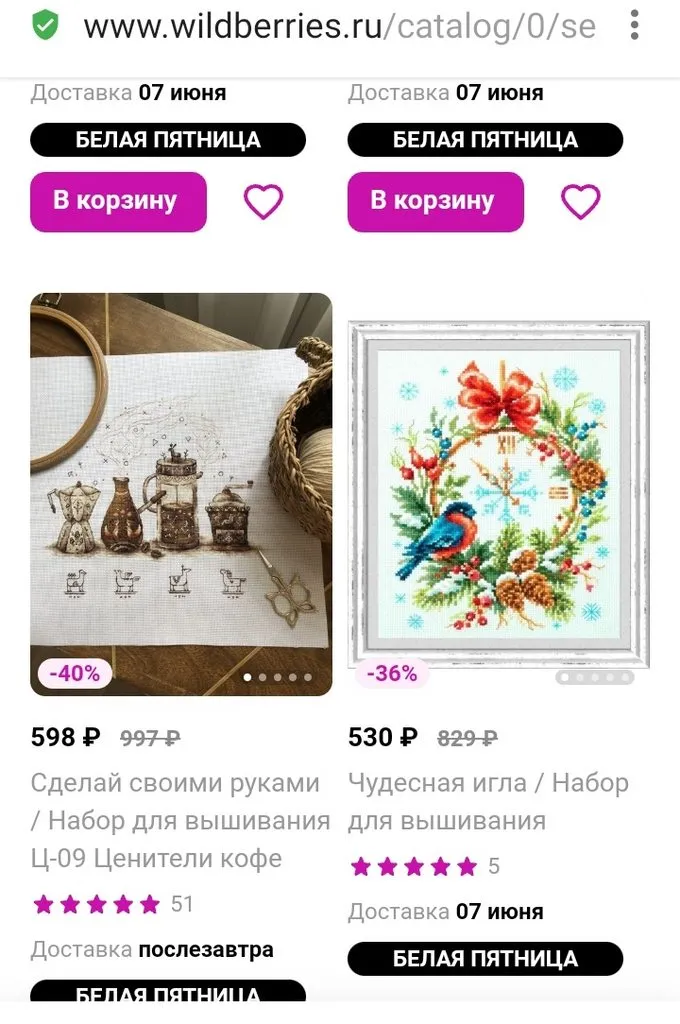This screenshot has width=680, height=1024.
Task: Tap БЕЛАЯ ПЯТНИЦА badge under bullfinch kit
Action: coord(485,959)
